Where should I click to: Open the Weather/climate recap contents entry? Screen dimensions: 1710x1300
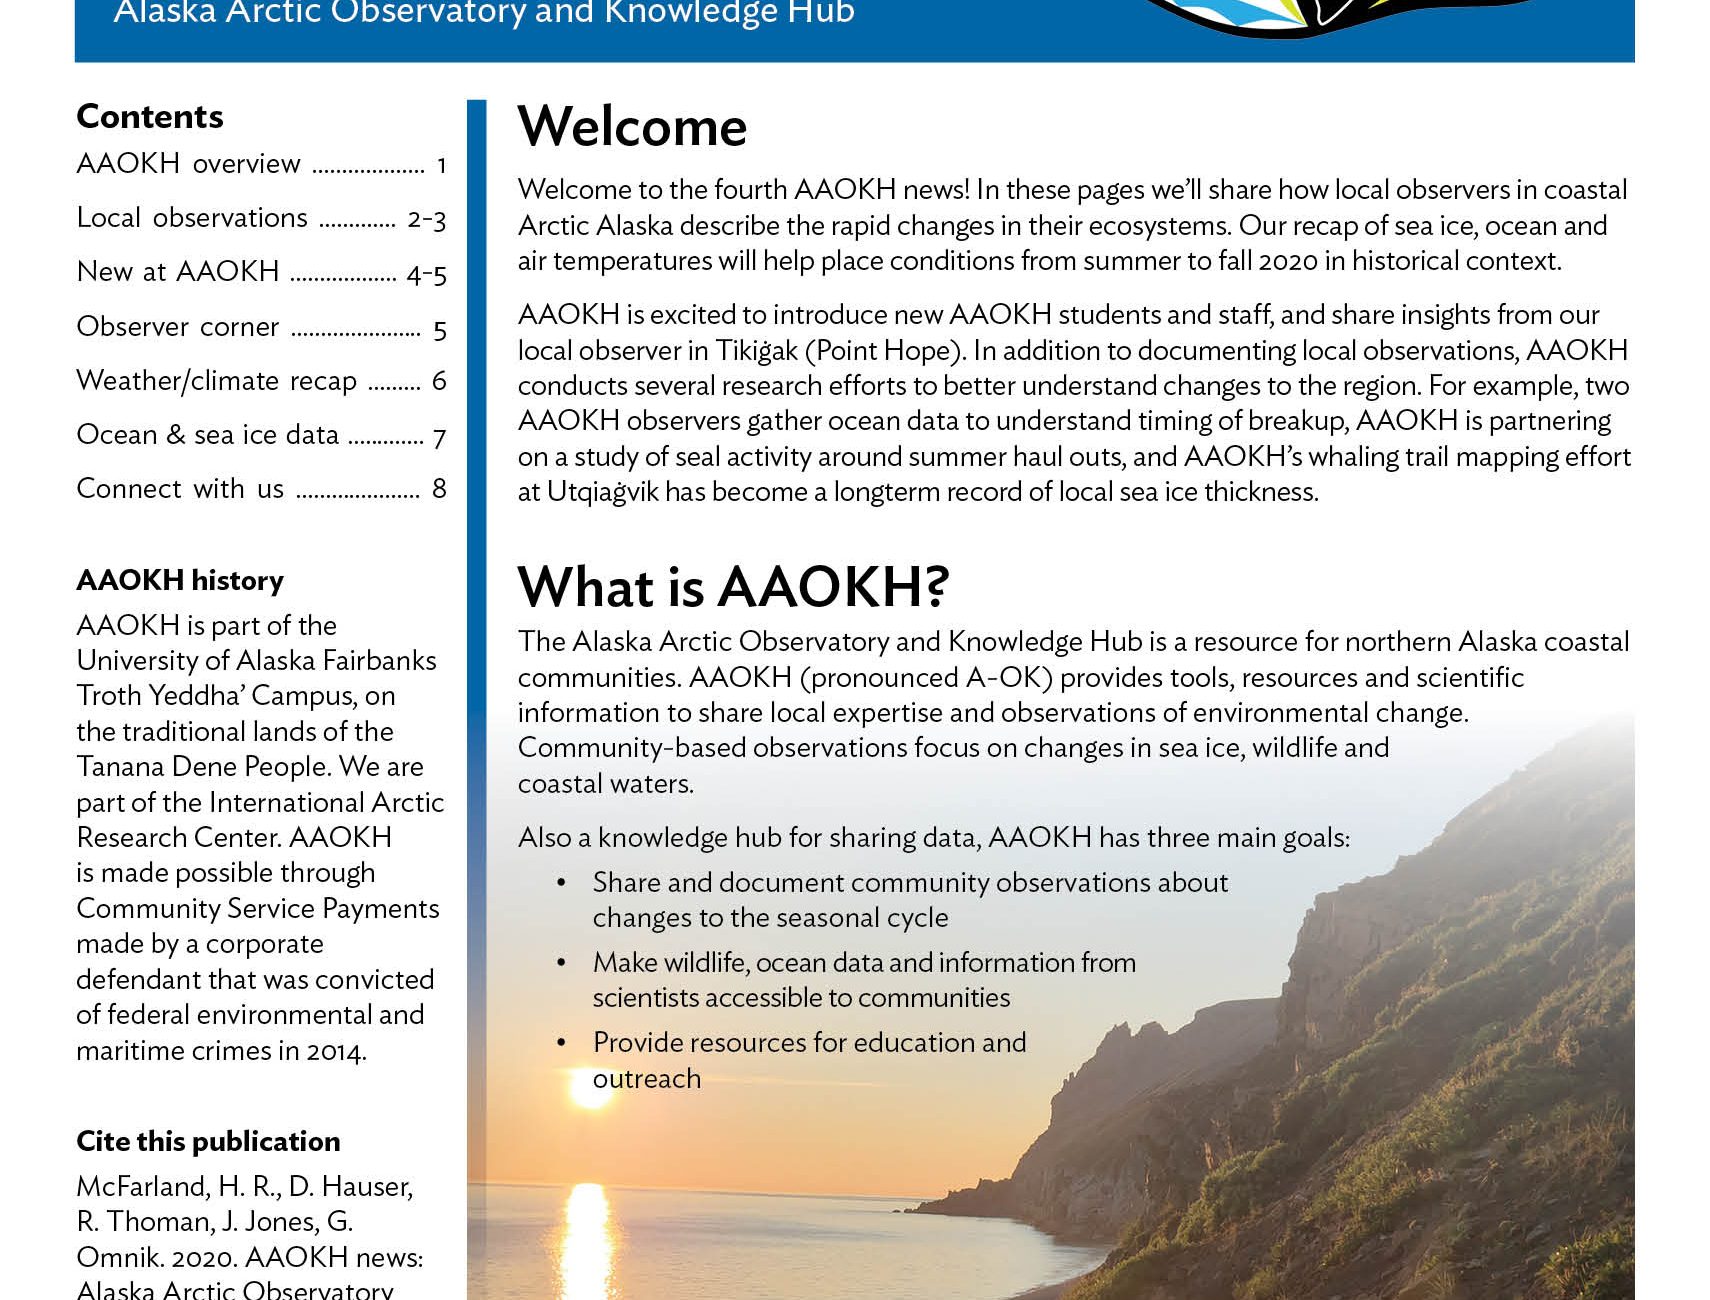260,381
